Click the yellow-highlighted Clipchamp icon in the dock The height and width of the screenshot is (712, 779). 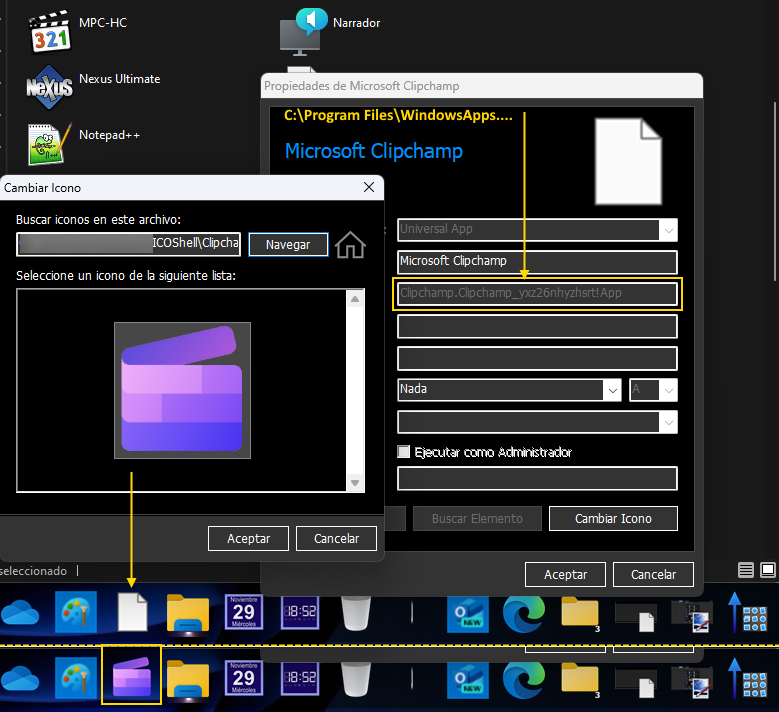[x=132, y=675]
